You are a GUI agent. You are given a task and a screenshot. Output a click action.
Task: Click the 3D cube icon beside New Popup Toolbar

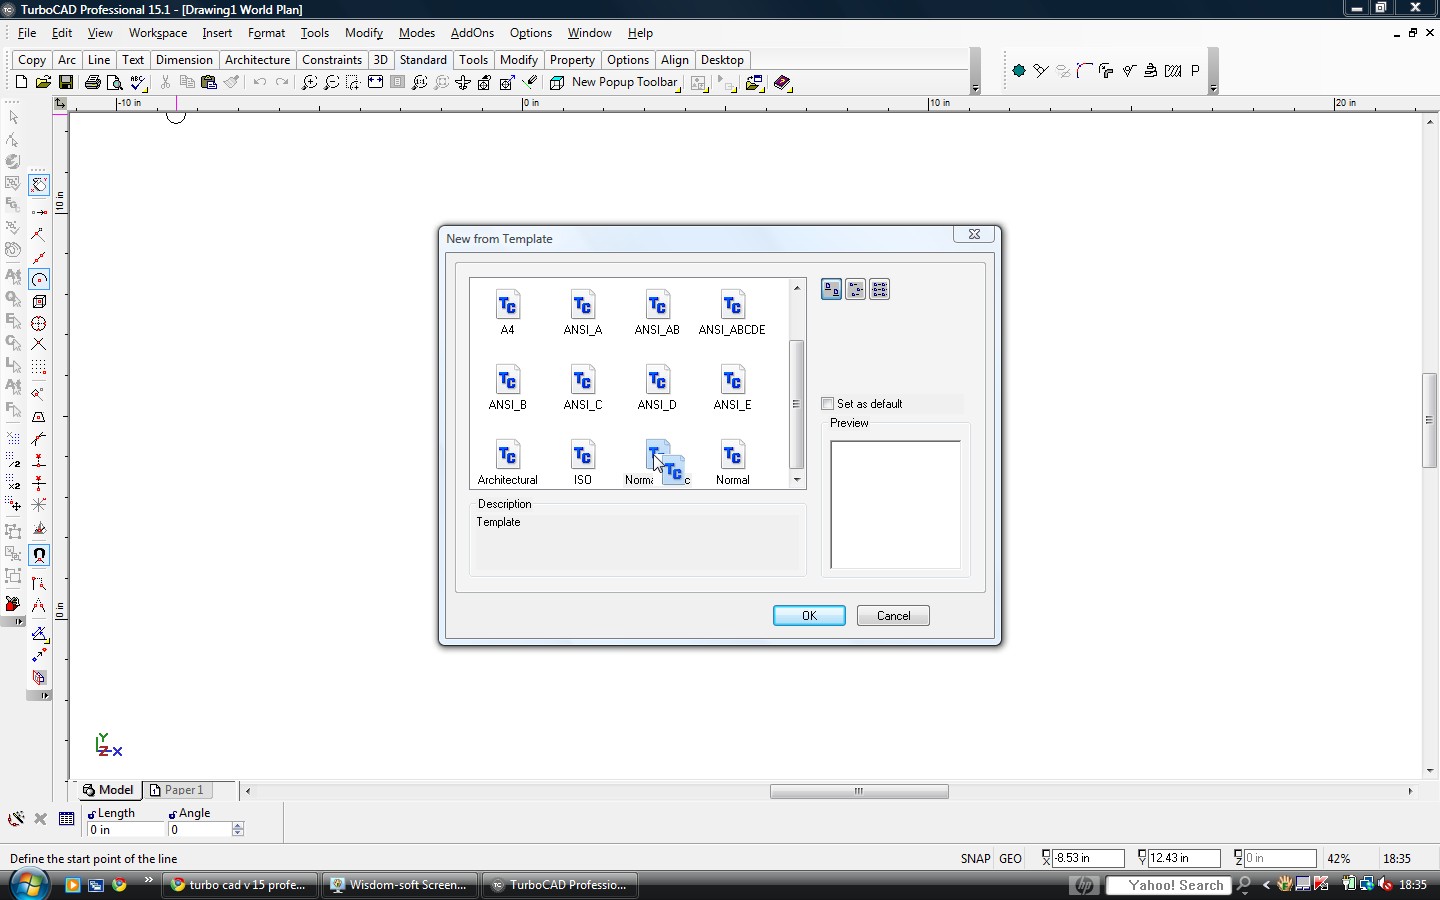click(557, 83)
